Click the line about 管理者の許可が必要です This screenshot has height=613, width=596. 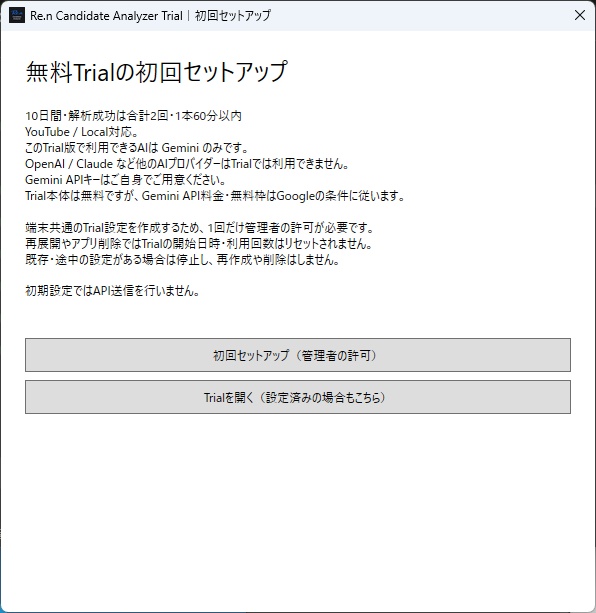click(200, 228)
